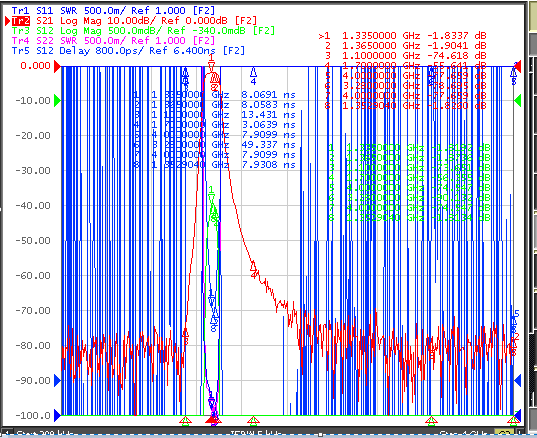Screen dimensions: 537x438
Task: Click the -50.00 y-axis scale label
Action: pyautogui.click(x=33, y=240)
